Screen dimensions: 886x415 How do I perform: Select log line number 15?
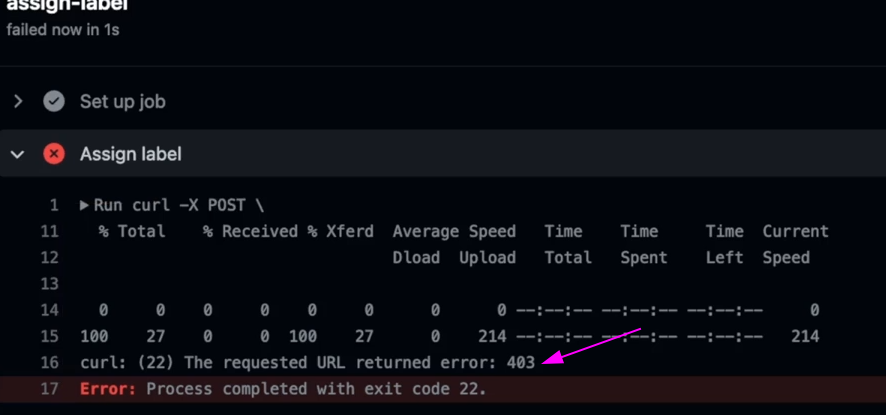pyautogui.click(x=51, y=336)
